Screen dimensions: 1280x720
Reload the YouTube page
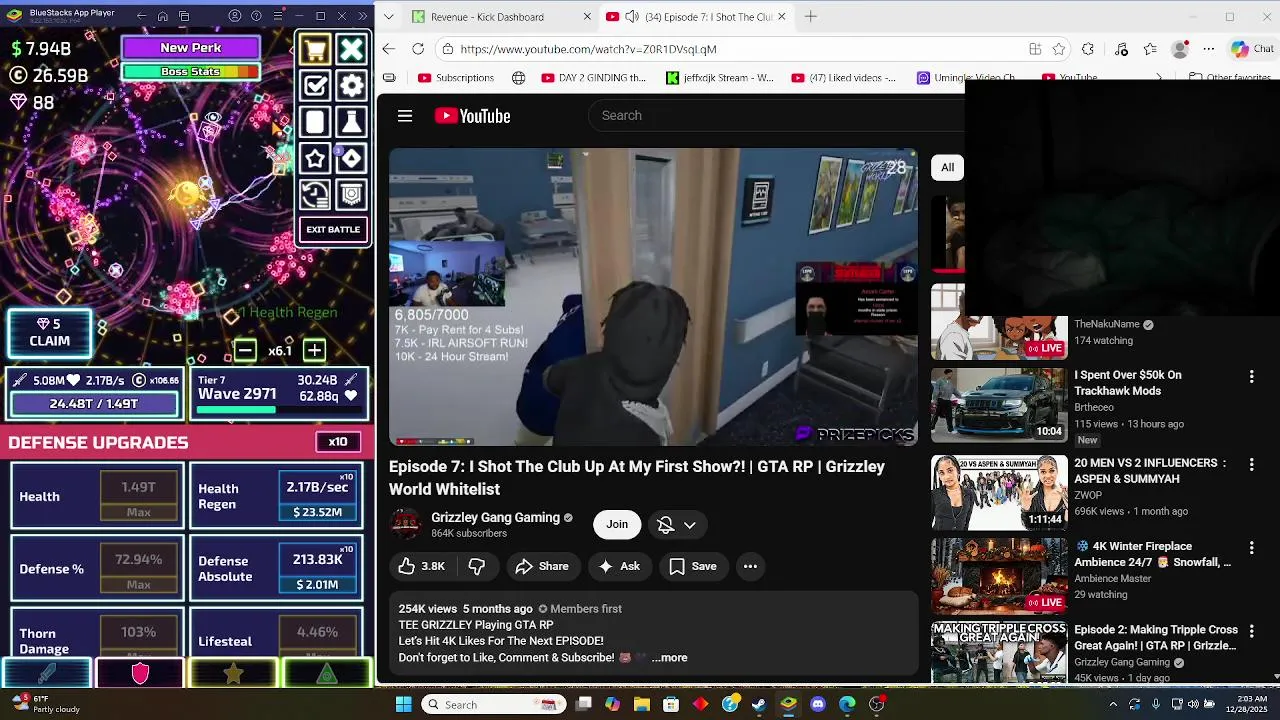coord(418,49)
